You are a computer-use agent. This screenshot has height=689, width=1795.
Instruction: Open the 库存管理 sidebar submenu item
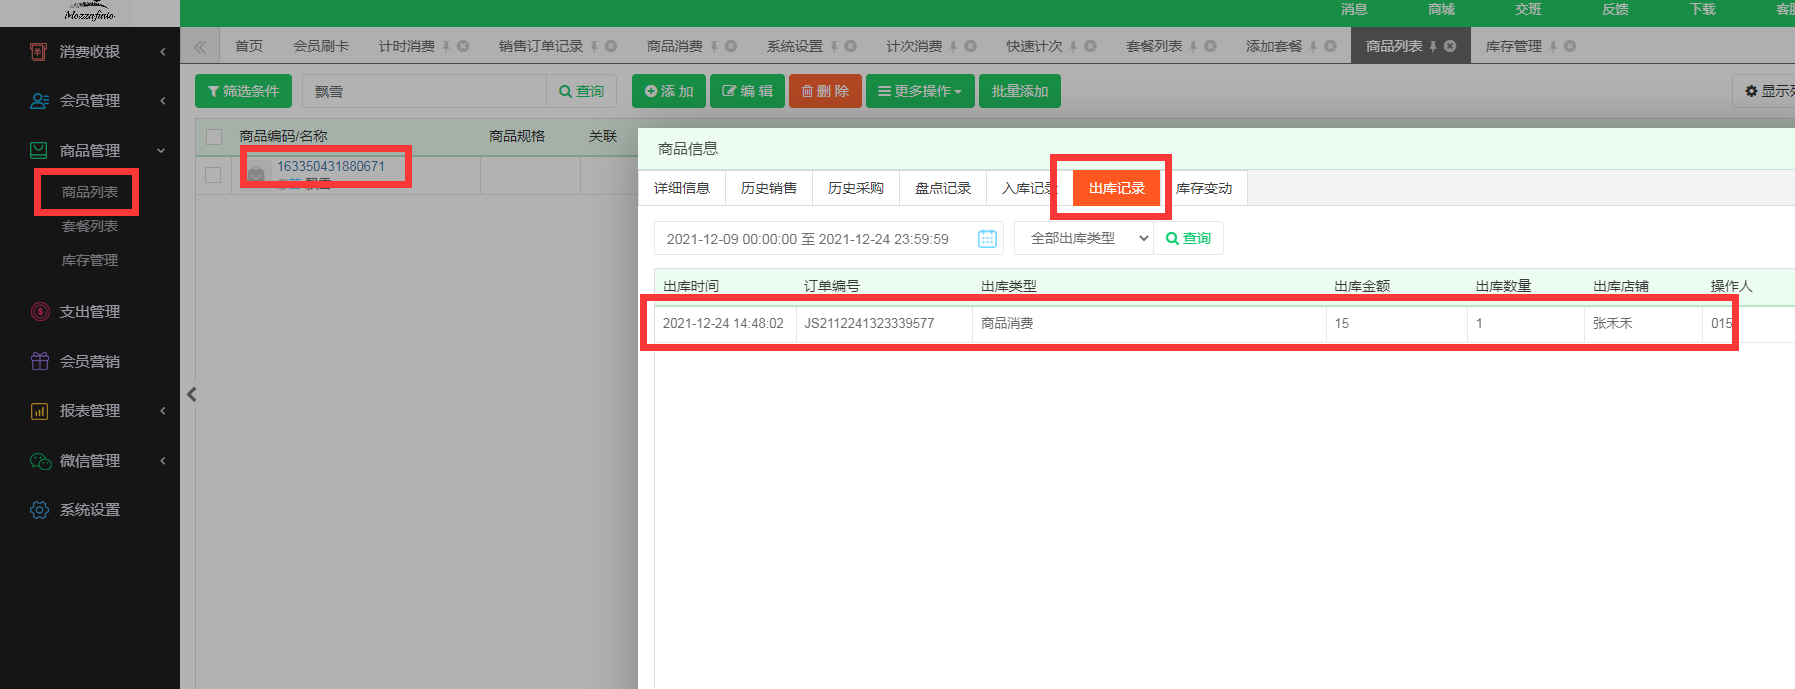tap(90, 260)
